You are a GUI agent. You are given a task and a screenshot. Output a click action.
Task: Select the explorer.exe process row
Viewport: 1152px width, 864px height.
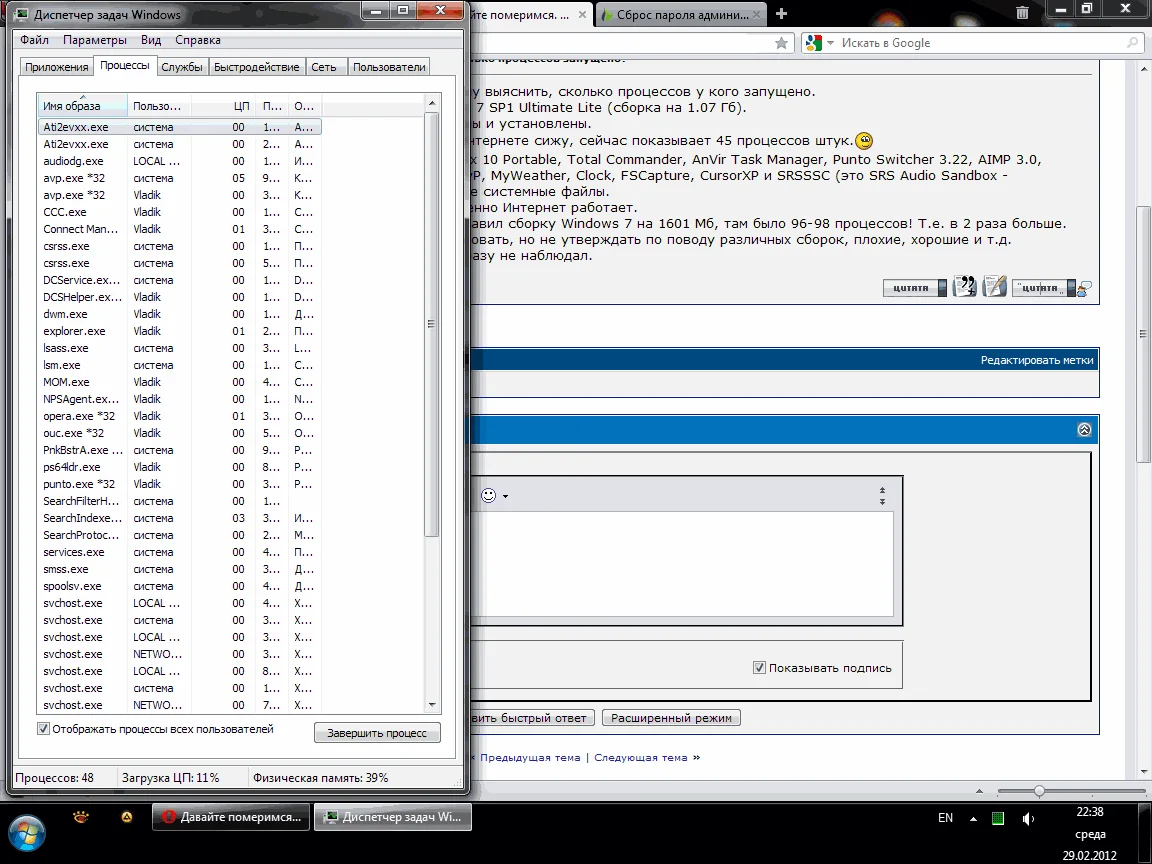pos(179,331)
